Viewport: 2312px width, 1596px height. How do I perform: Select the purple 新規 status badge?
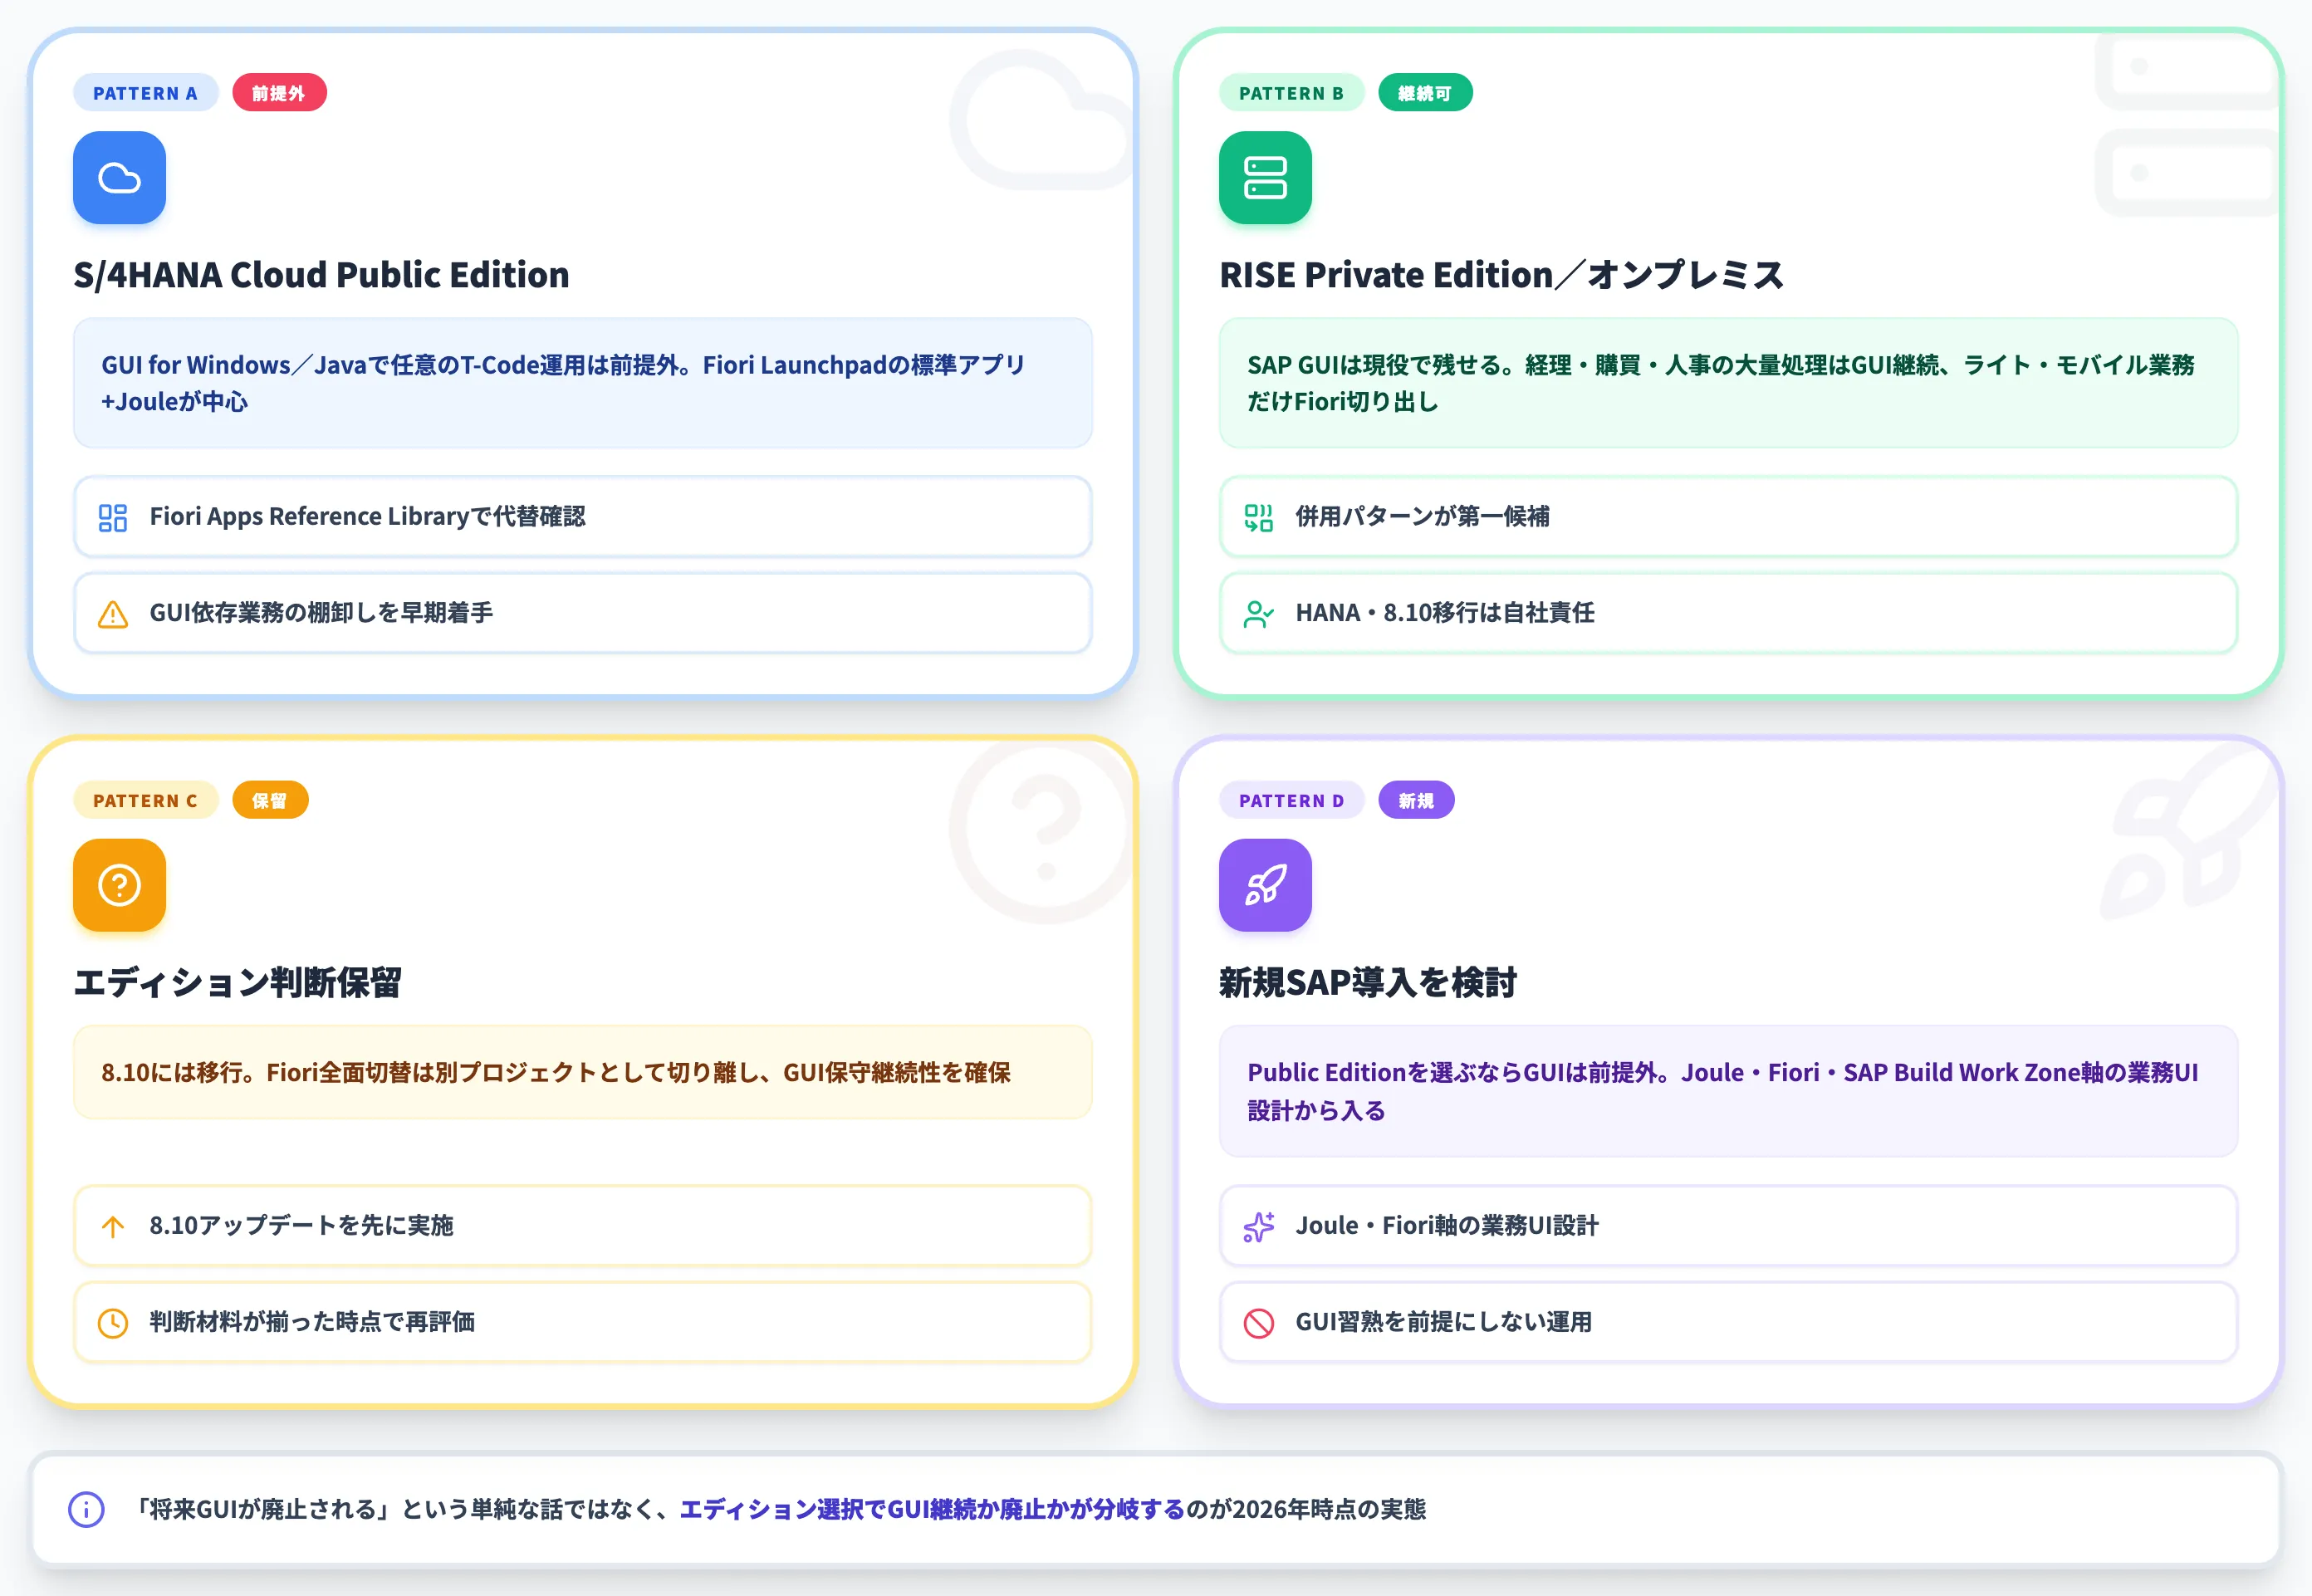(1416, 800)
